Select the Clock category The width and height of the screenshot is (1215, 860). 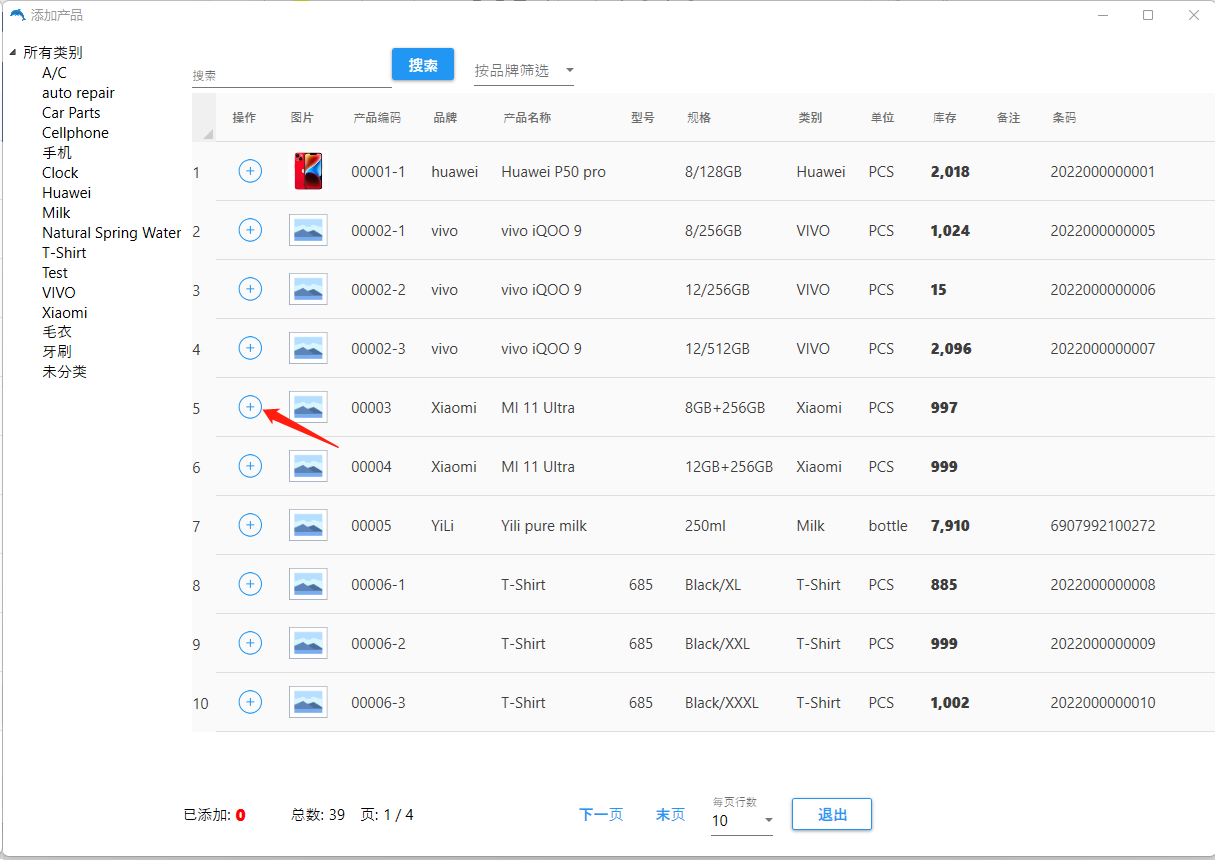tap(60, 173)
